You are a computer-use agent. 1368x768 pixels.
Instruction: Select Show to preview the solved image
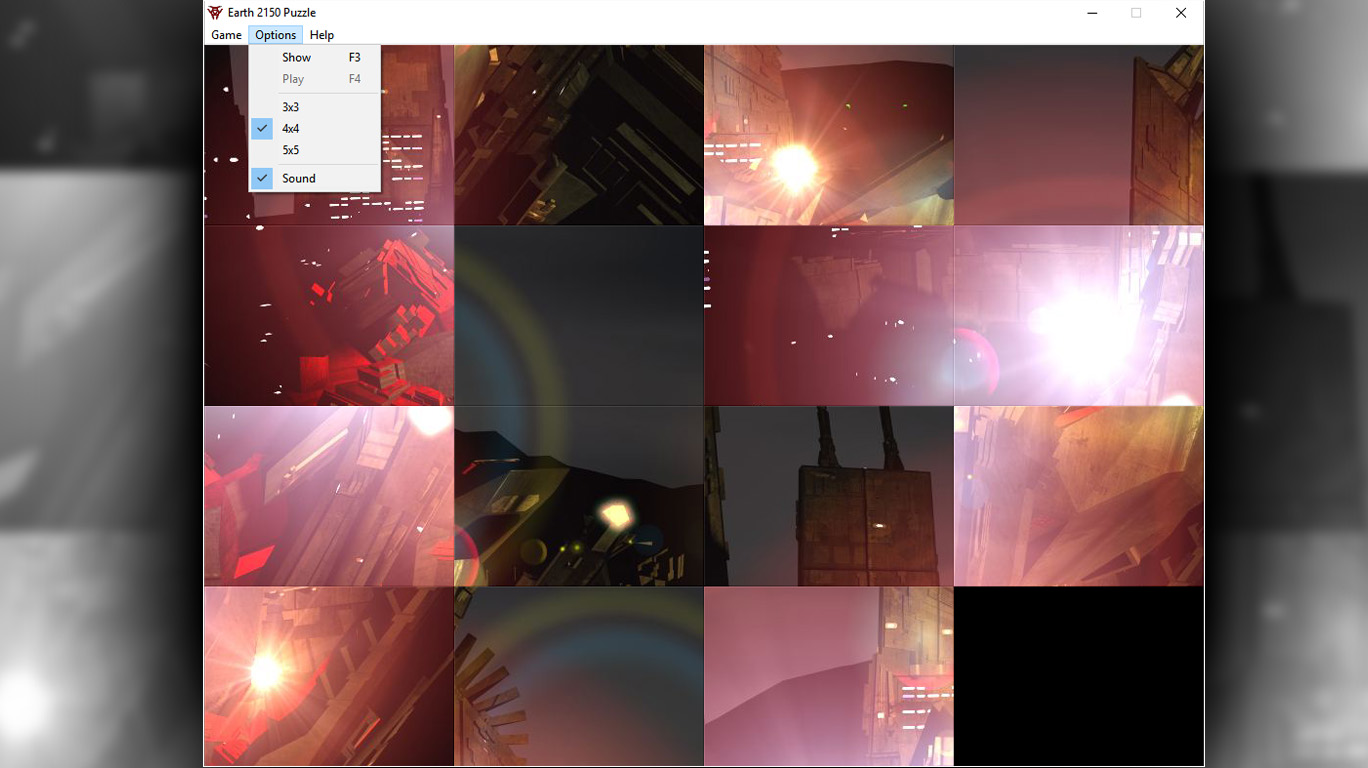(x=296, y=57)
